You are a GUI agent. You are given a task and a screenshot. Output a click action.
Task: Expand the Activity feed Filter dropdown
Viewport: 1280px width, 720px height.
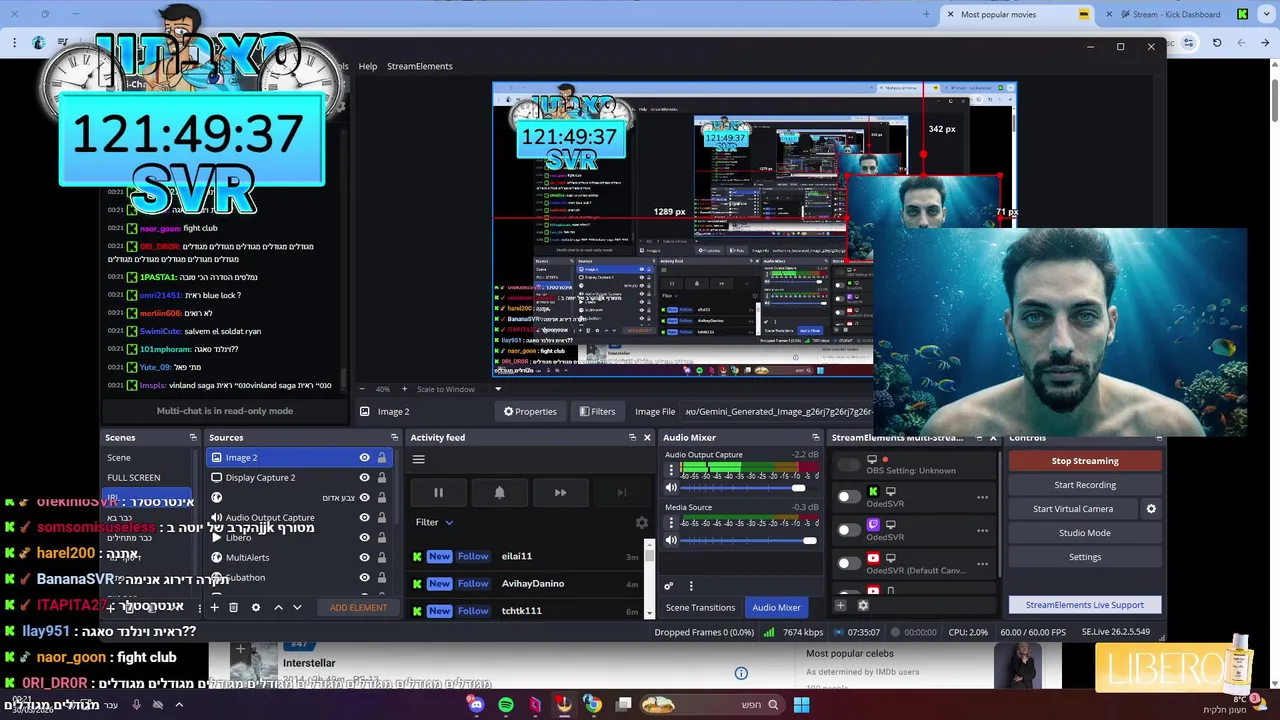point(434,522)
